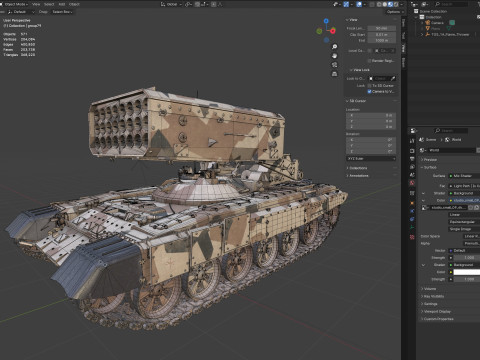480x360 pixels.
Task: Toggle snapping magnet in header
Action: (x=197, y=4)
